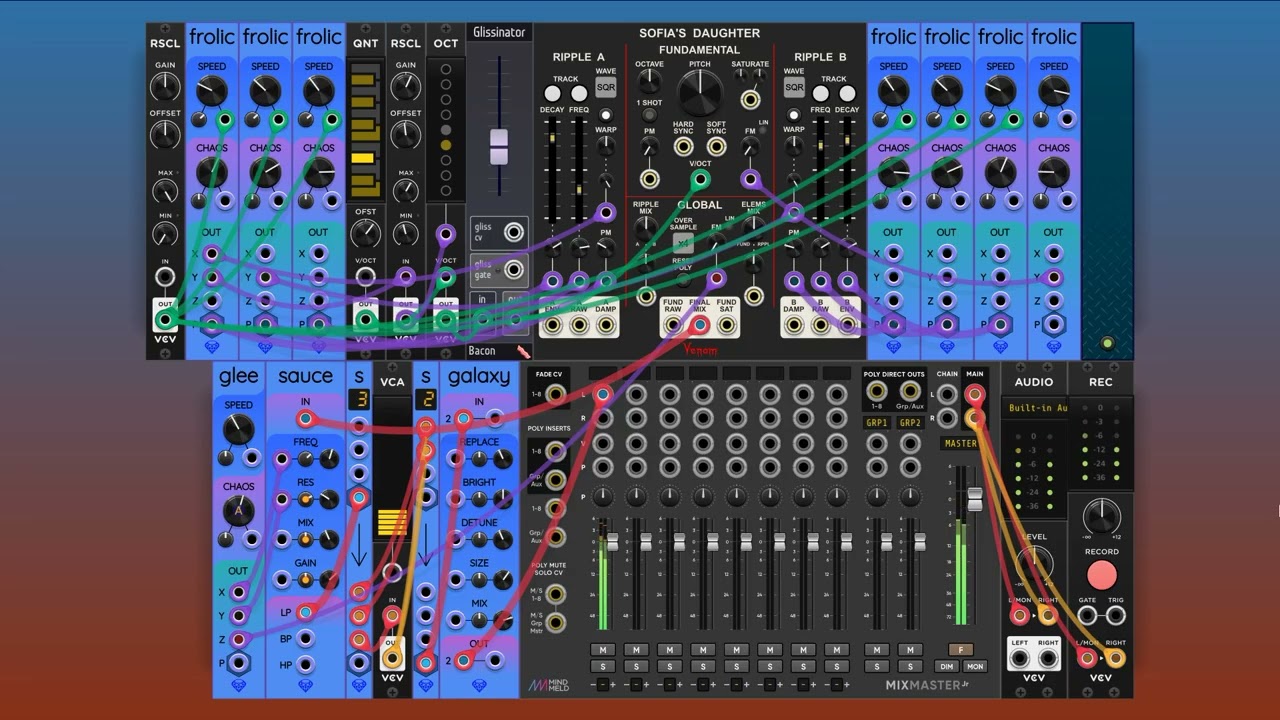Click the AUDIO module LEVEL knob
Screen dimensions: 1280x720
click(1034, 566)
